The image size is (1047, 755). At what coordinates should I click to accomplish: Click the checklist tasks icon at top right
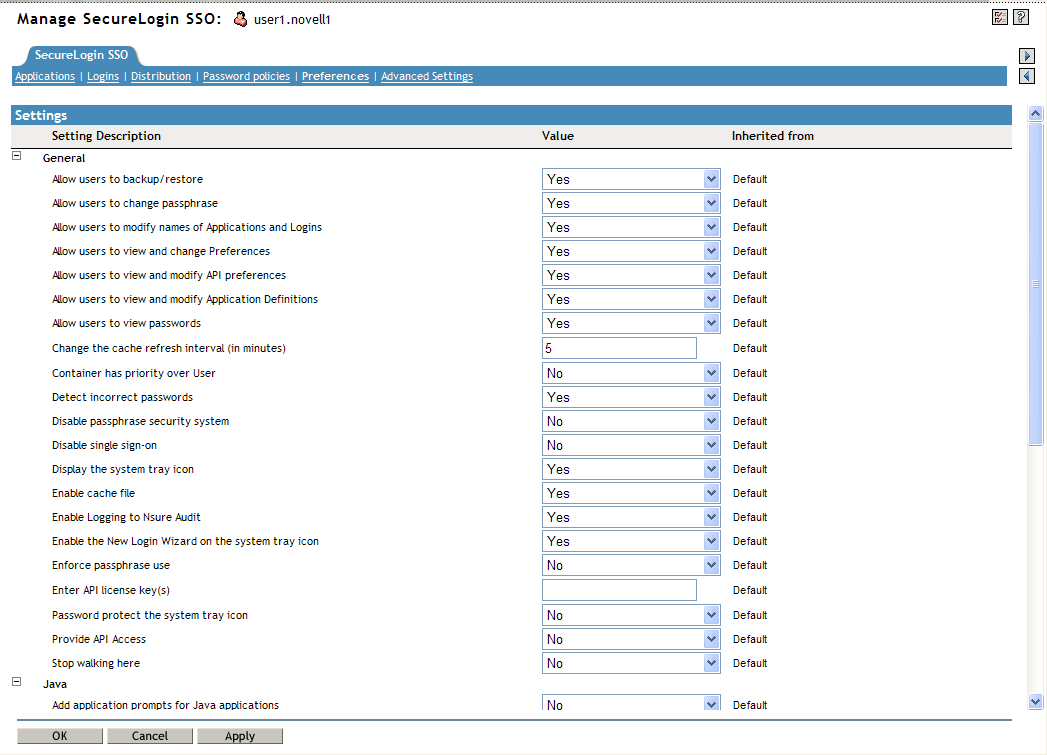click(x=999, y=16)
